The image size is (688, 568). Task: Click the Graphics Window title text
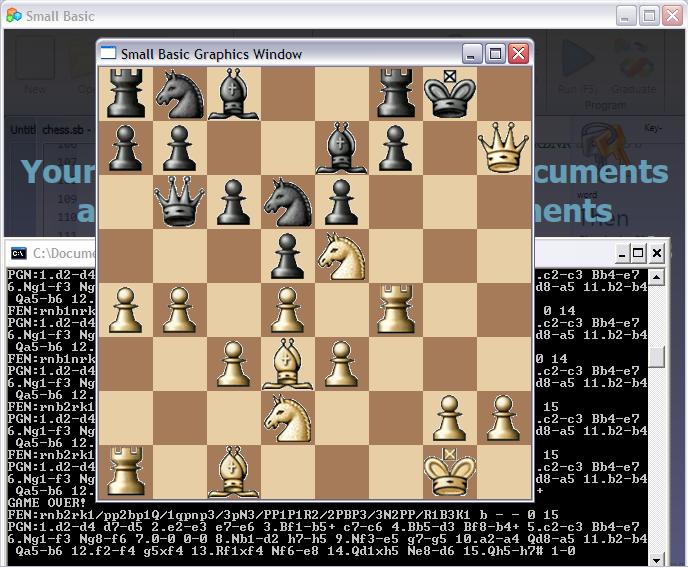tap(211, 54)
